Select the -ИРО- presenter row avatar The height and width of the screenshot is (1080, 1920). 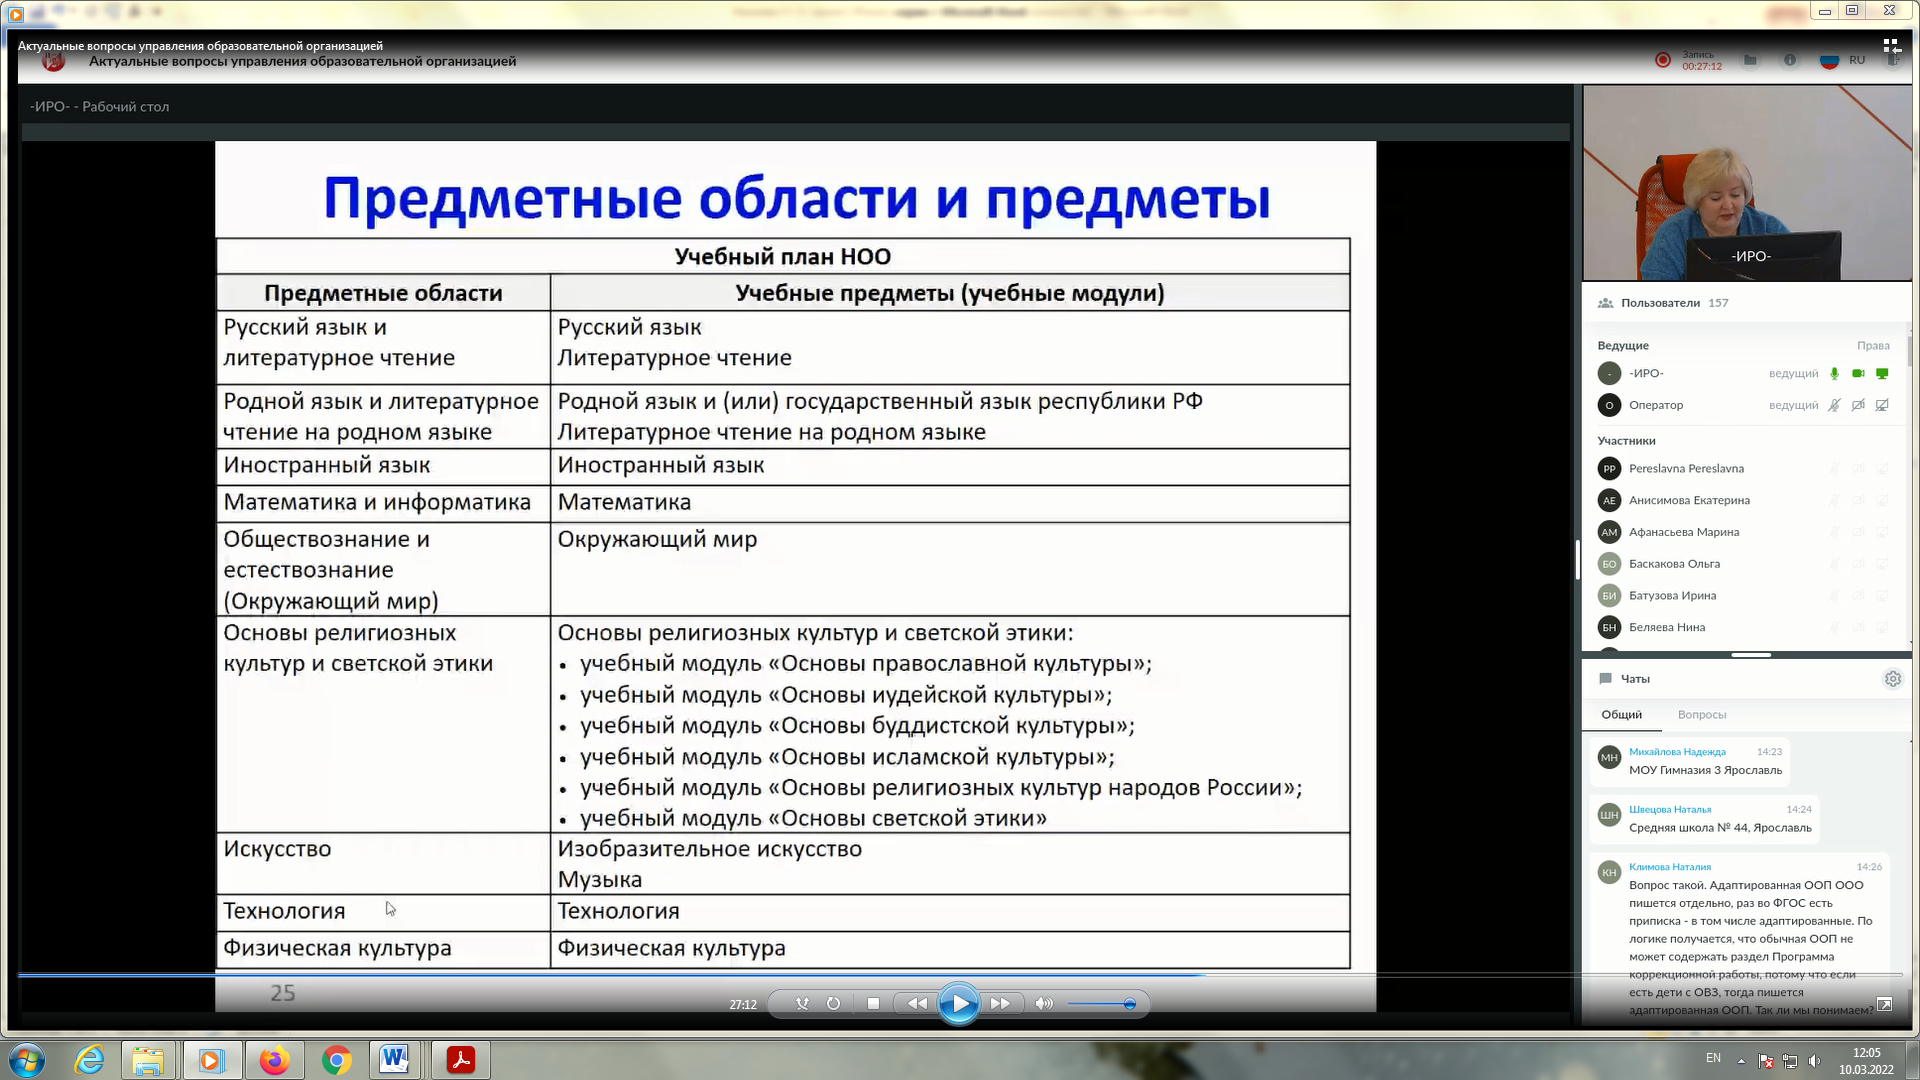1609,374
